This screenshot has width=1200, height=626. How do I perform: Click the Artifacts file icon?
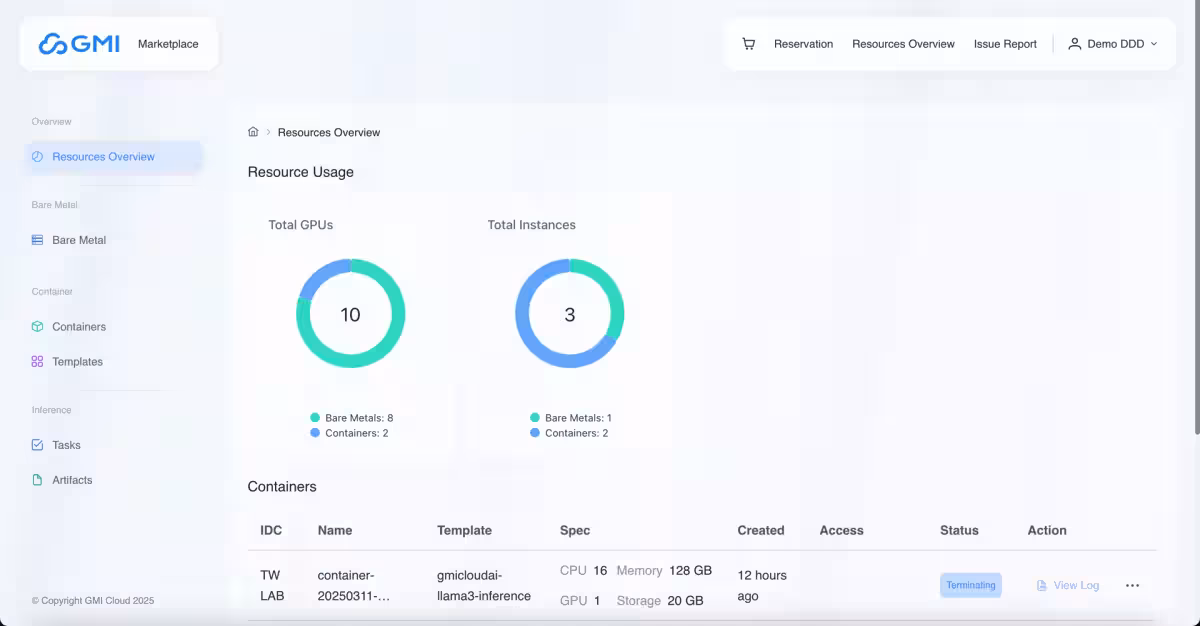(37, 480)
